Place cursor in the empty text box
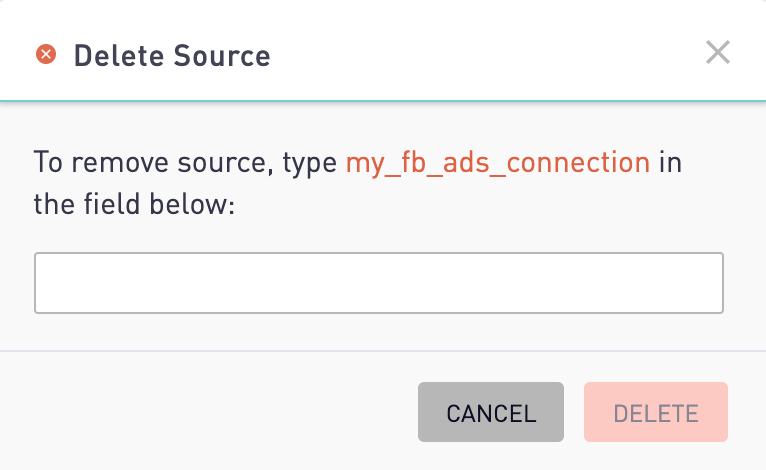The image size is (766, 470). point(379,283)
